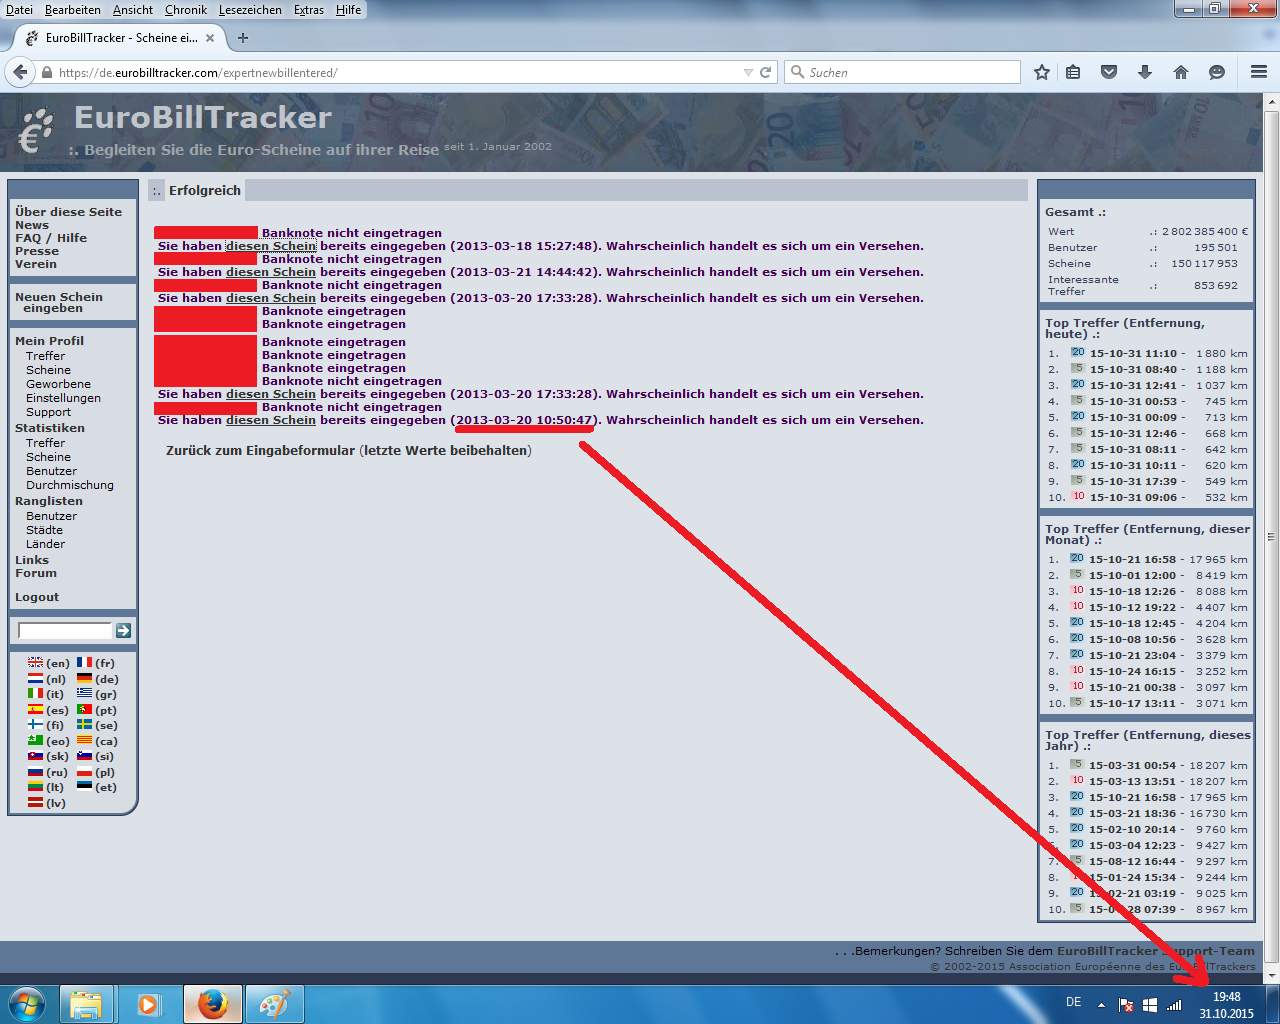This screenshot has width=1280, height=1024.
Task: Open Mein Profil link
Action: click(x=49, y=341)
